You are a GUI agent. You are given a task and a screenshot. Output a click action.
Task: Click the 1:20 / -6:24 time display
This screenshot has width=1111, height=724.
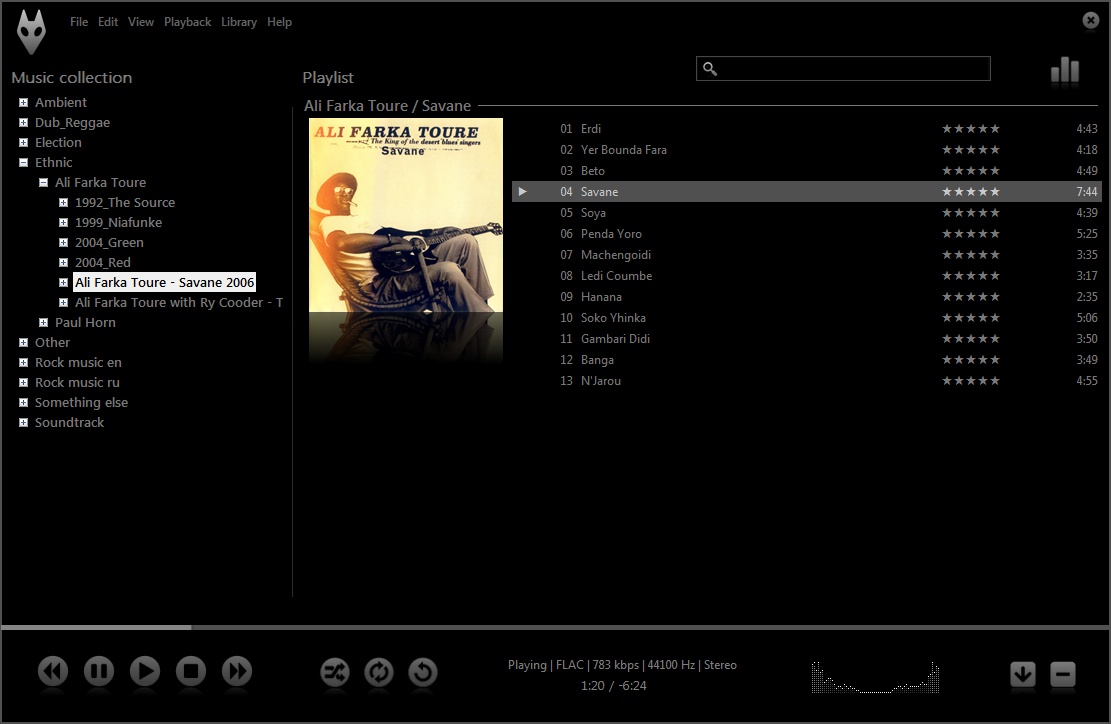(614, 686)
